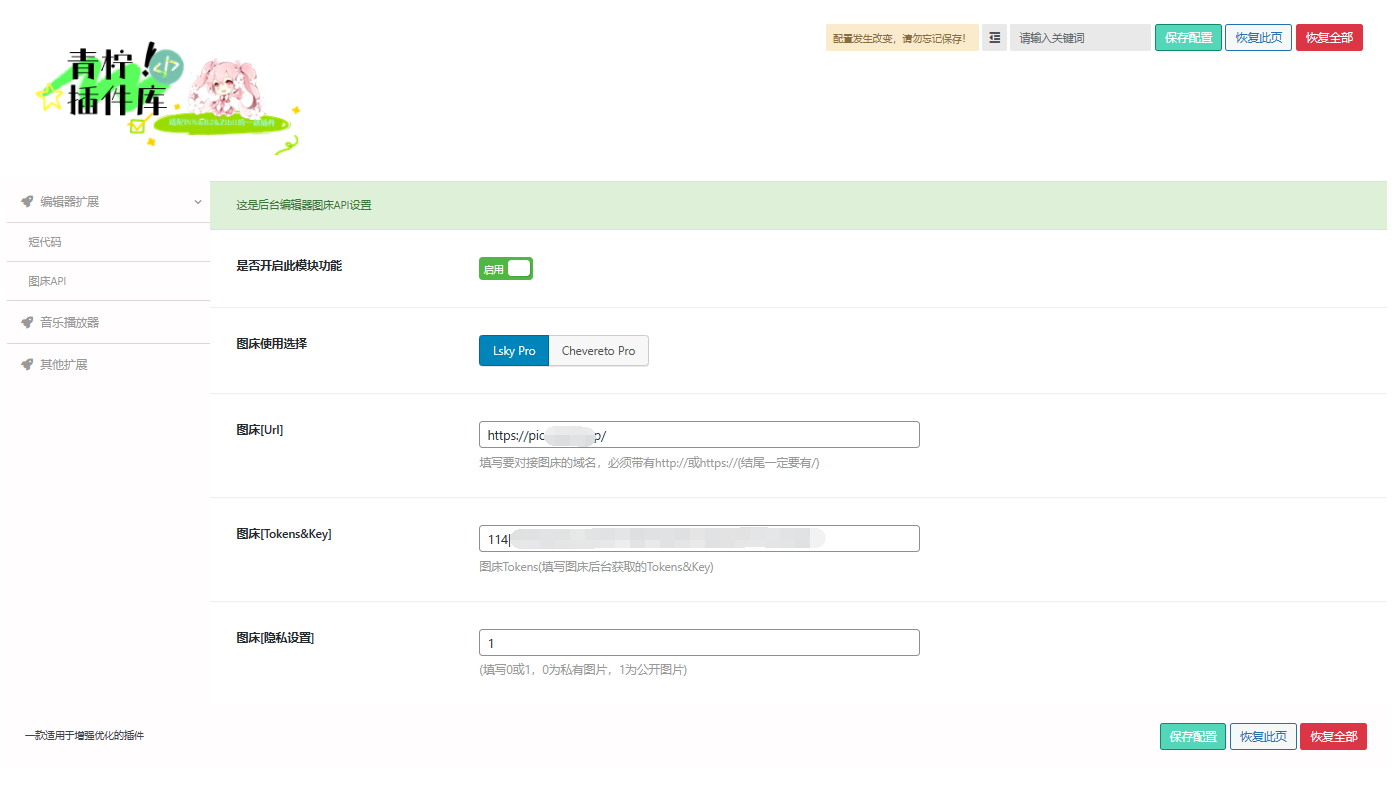This screenshot has width=1396, height=807.
Task: Toggle the 启用 module switch
Action: click(505, 268)
